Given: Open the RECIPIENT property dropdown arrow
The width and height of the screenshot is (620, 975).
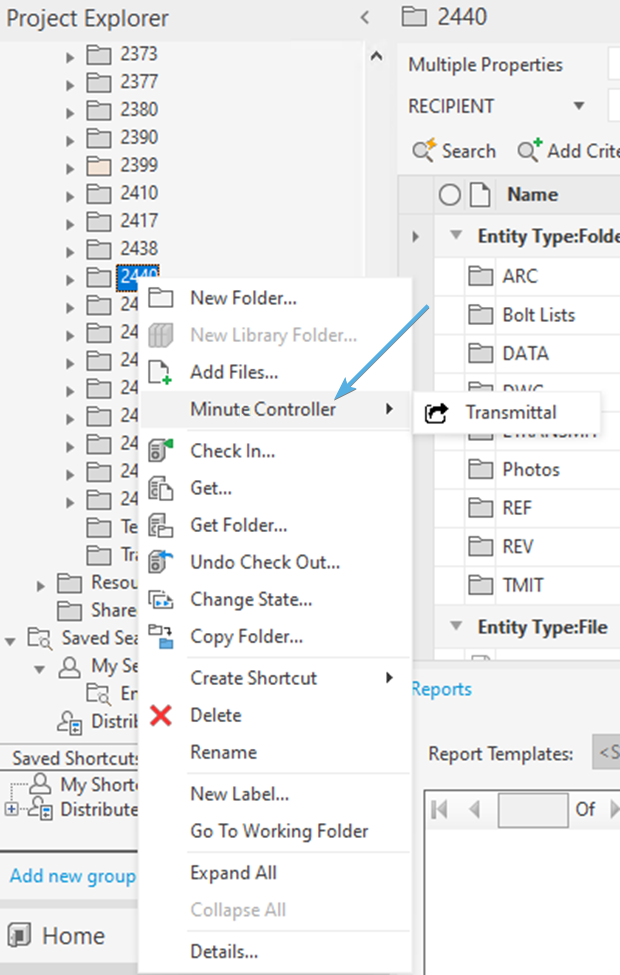Looking at the screenshot, I should pyautogui.click(x=578, y=107).
